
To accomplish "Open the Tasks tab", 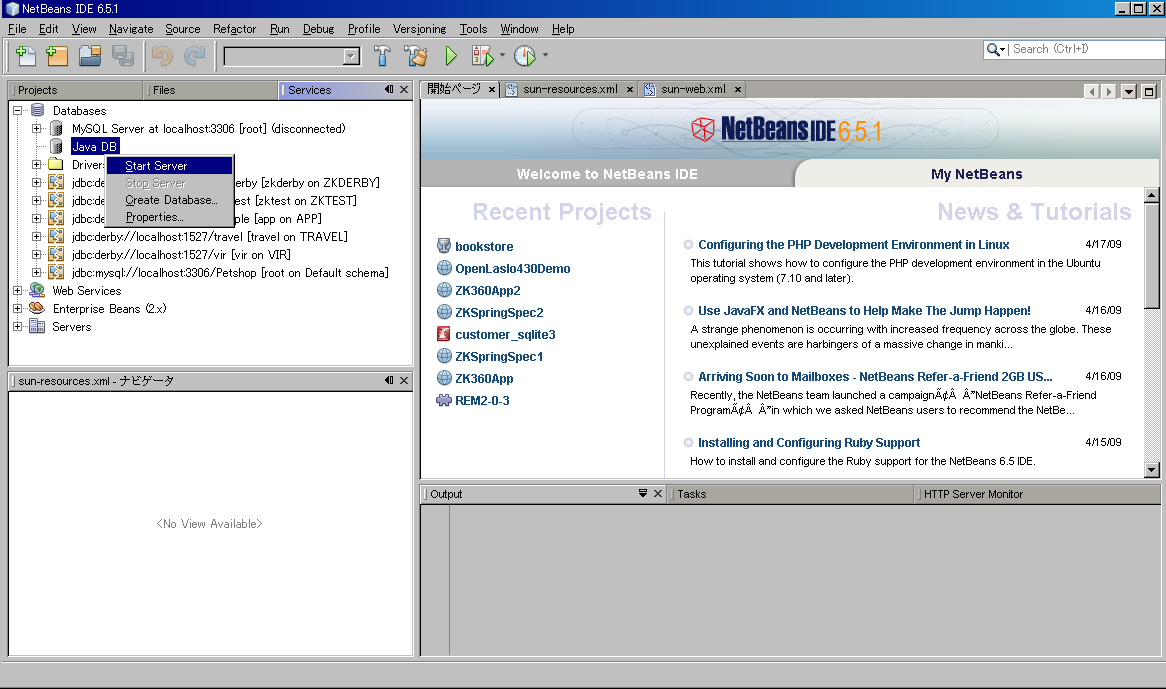I will pos(791,494).
